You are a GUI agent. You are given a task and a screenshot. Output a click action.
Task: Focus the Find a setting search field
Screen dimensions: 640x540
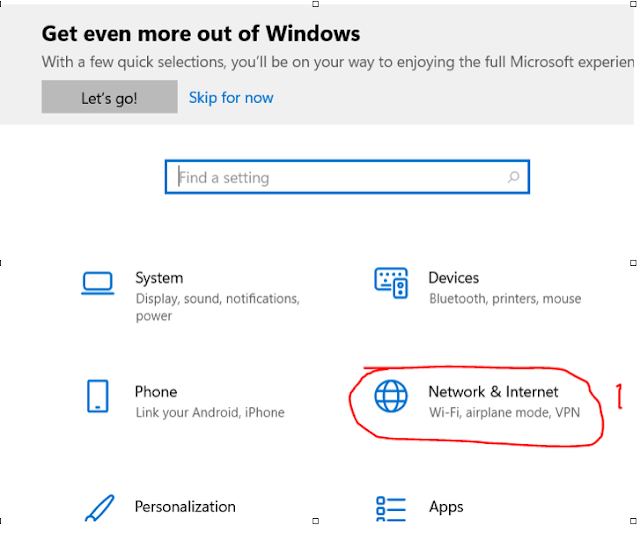pos(347,177)
